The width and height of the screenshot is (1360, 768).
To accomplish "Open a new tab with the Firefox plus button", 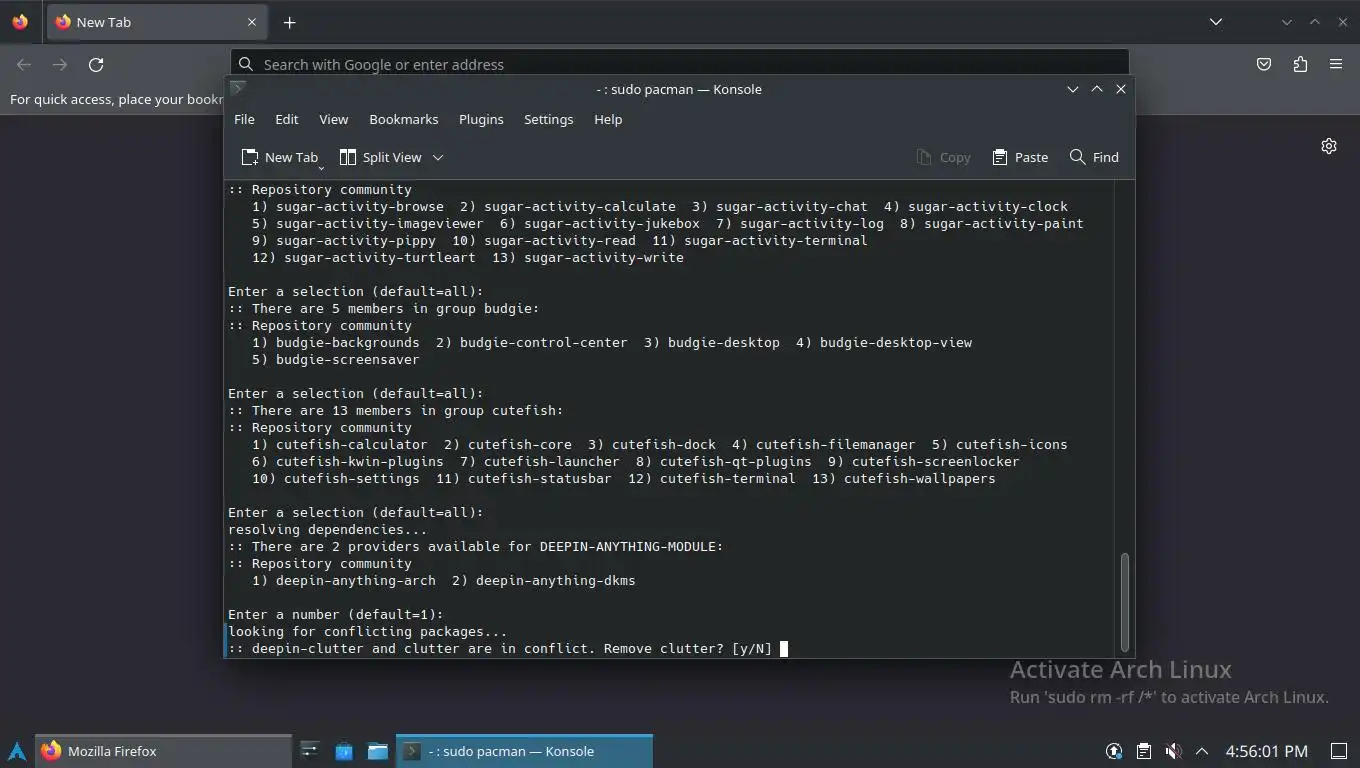I will click(x=289, y=22).
